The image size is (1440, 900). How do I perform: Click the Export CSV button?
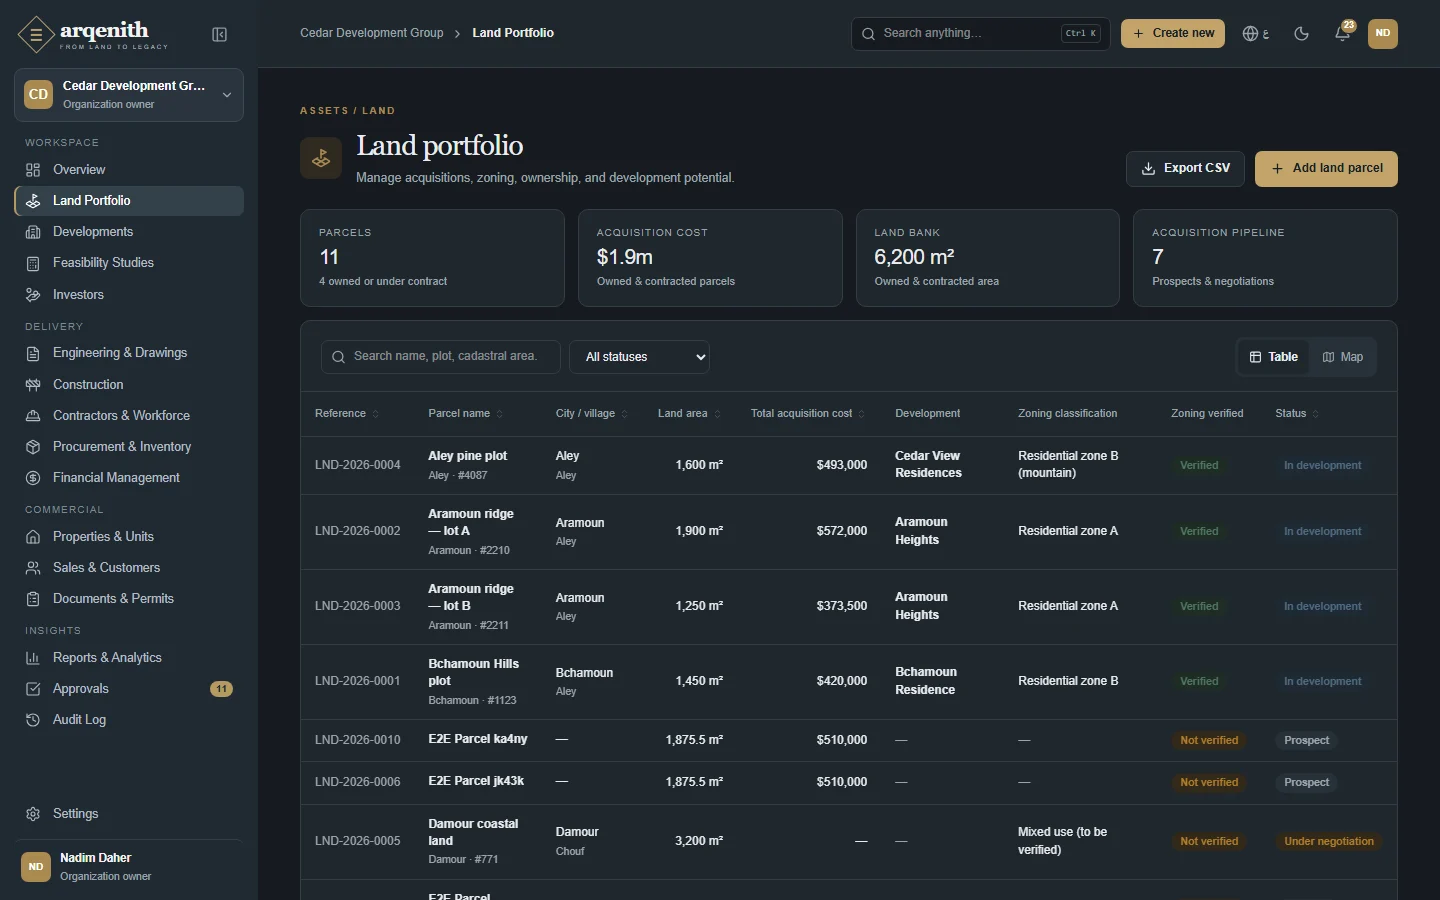click(1185, 169)
